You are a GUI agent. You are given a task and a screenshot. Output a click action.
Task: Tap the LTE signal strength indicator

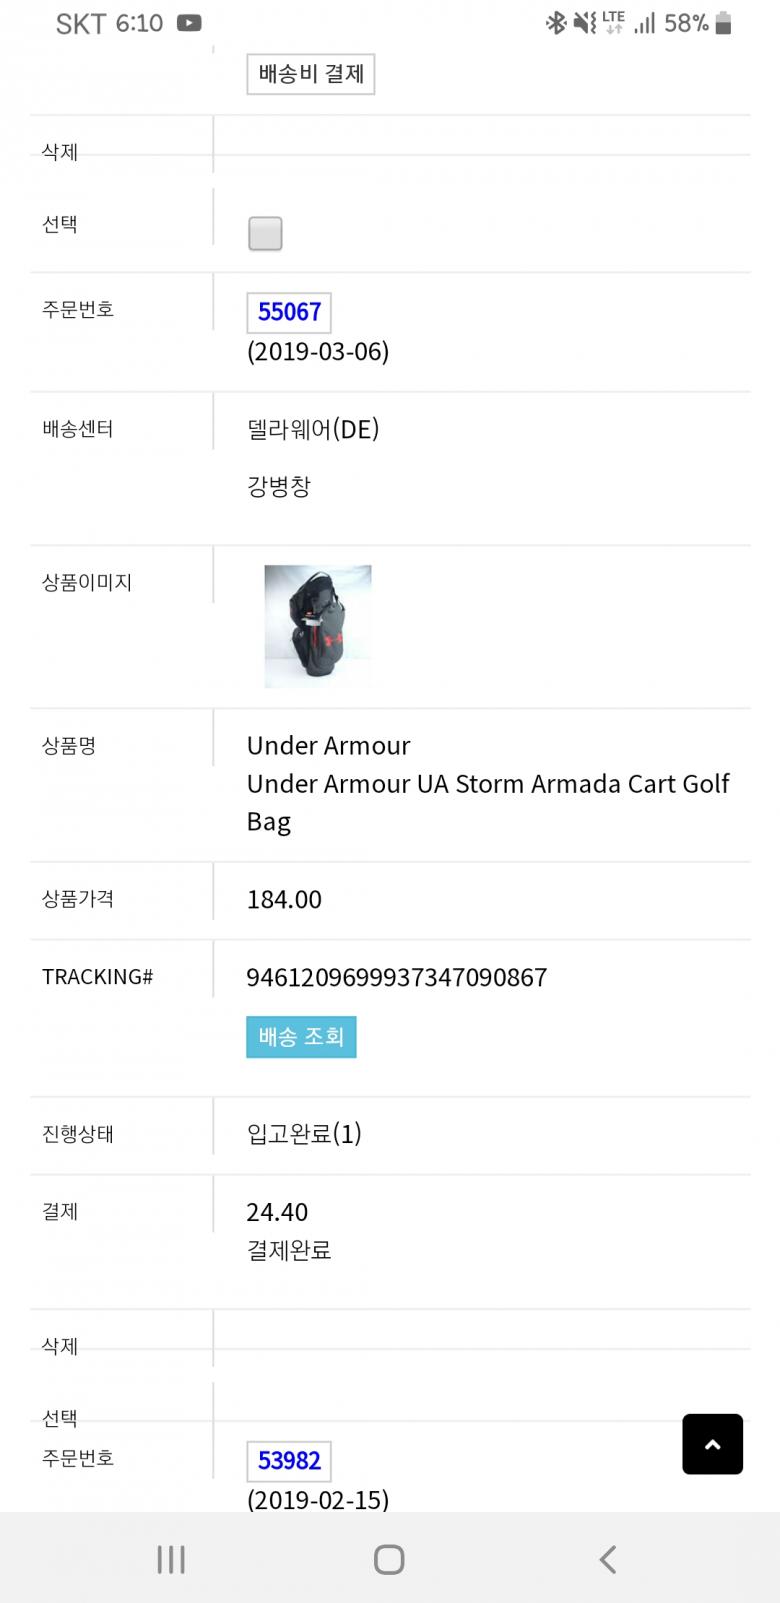click(x=644, y=23)
